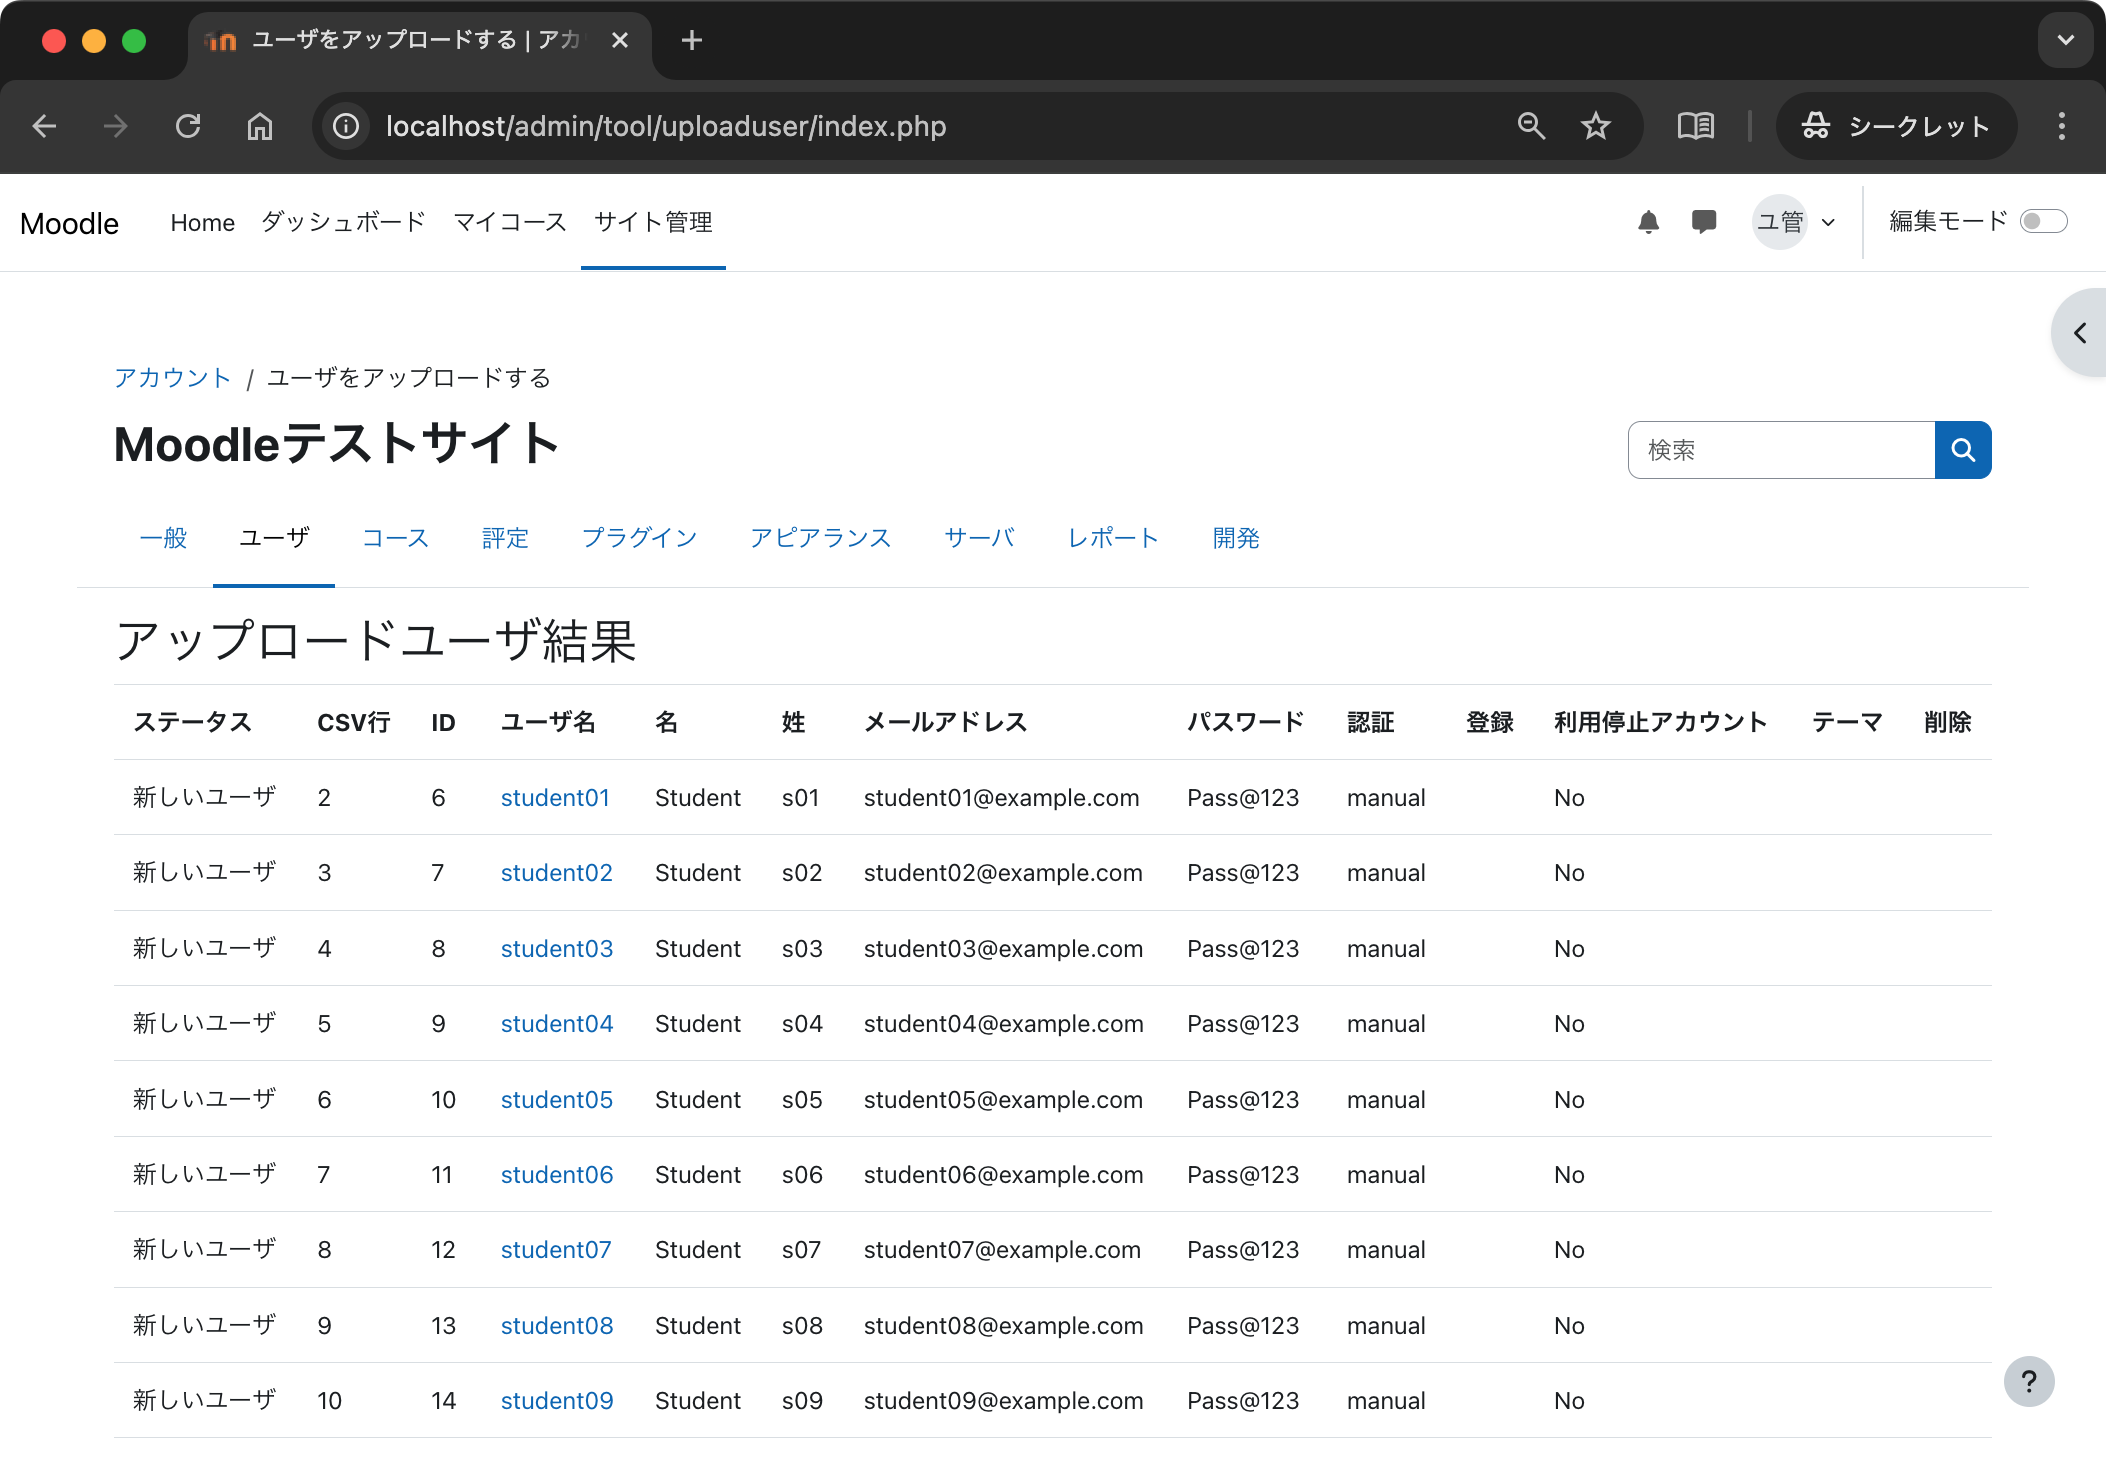The image size is (2106, 1458).
Task: Expand the user account menu chevron
Action: 1828,222
